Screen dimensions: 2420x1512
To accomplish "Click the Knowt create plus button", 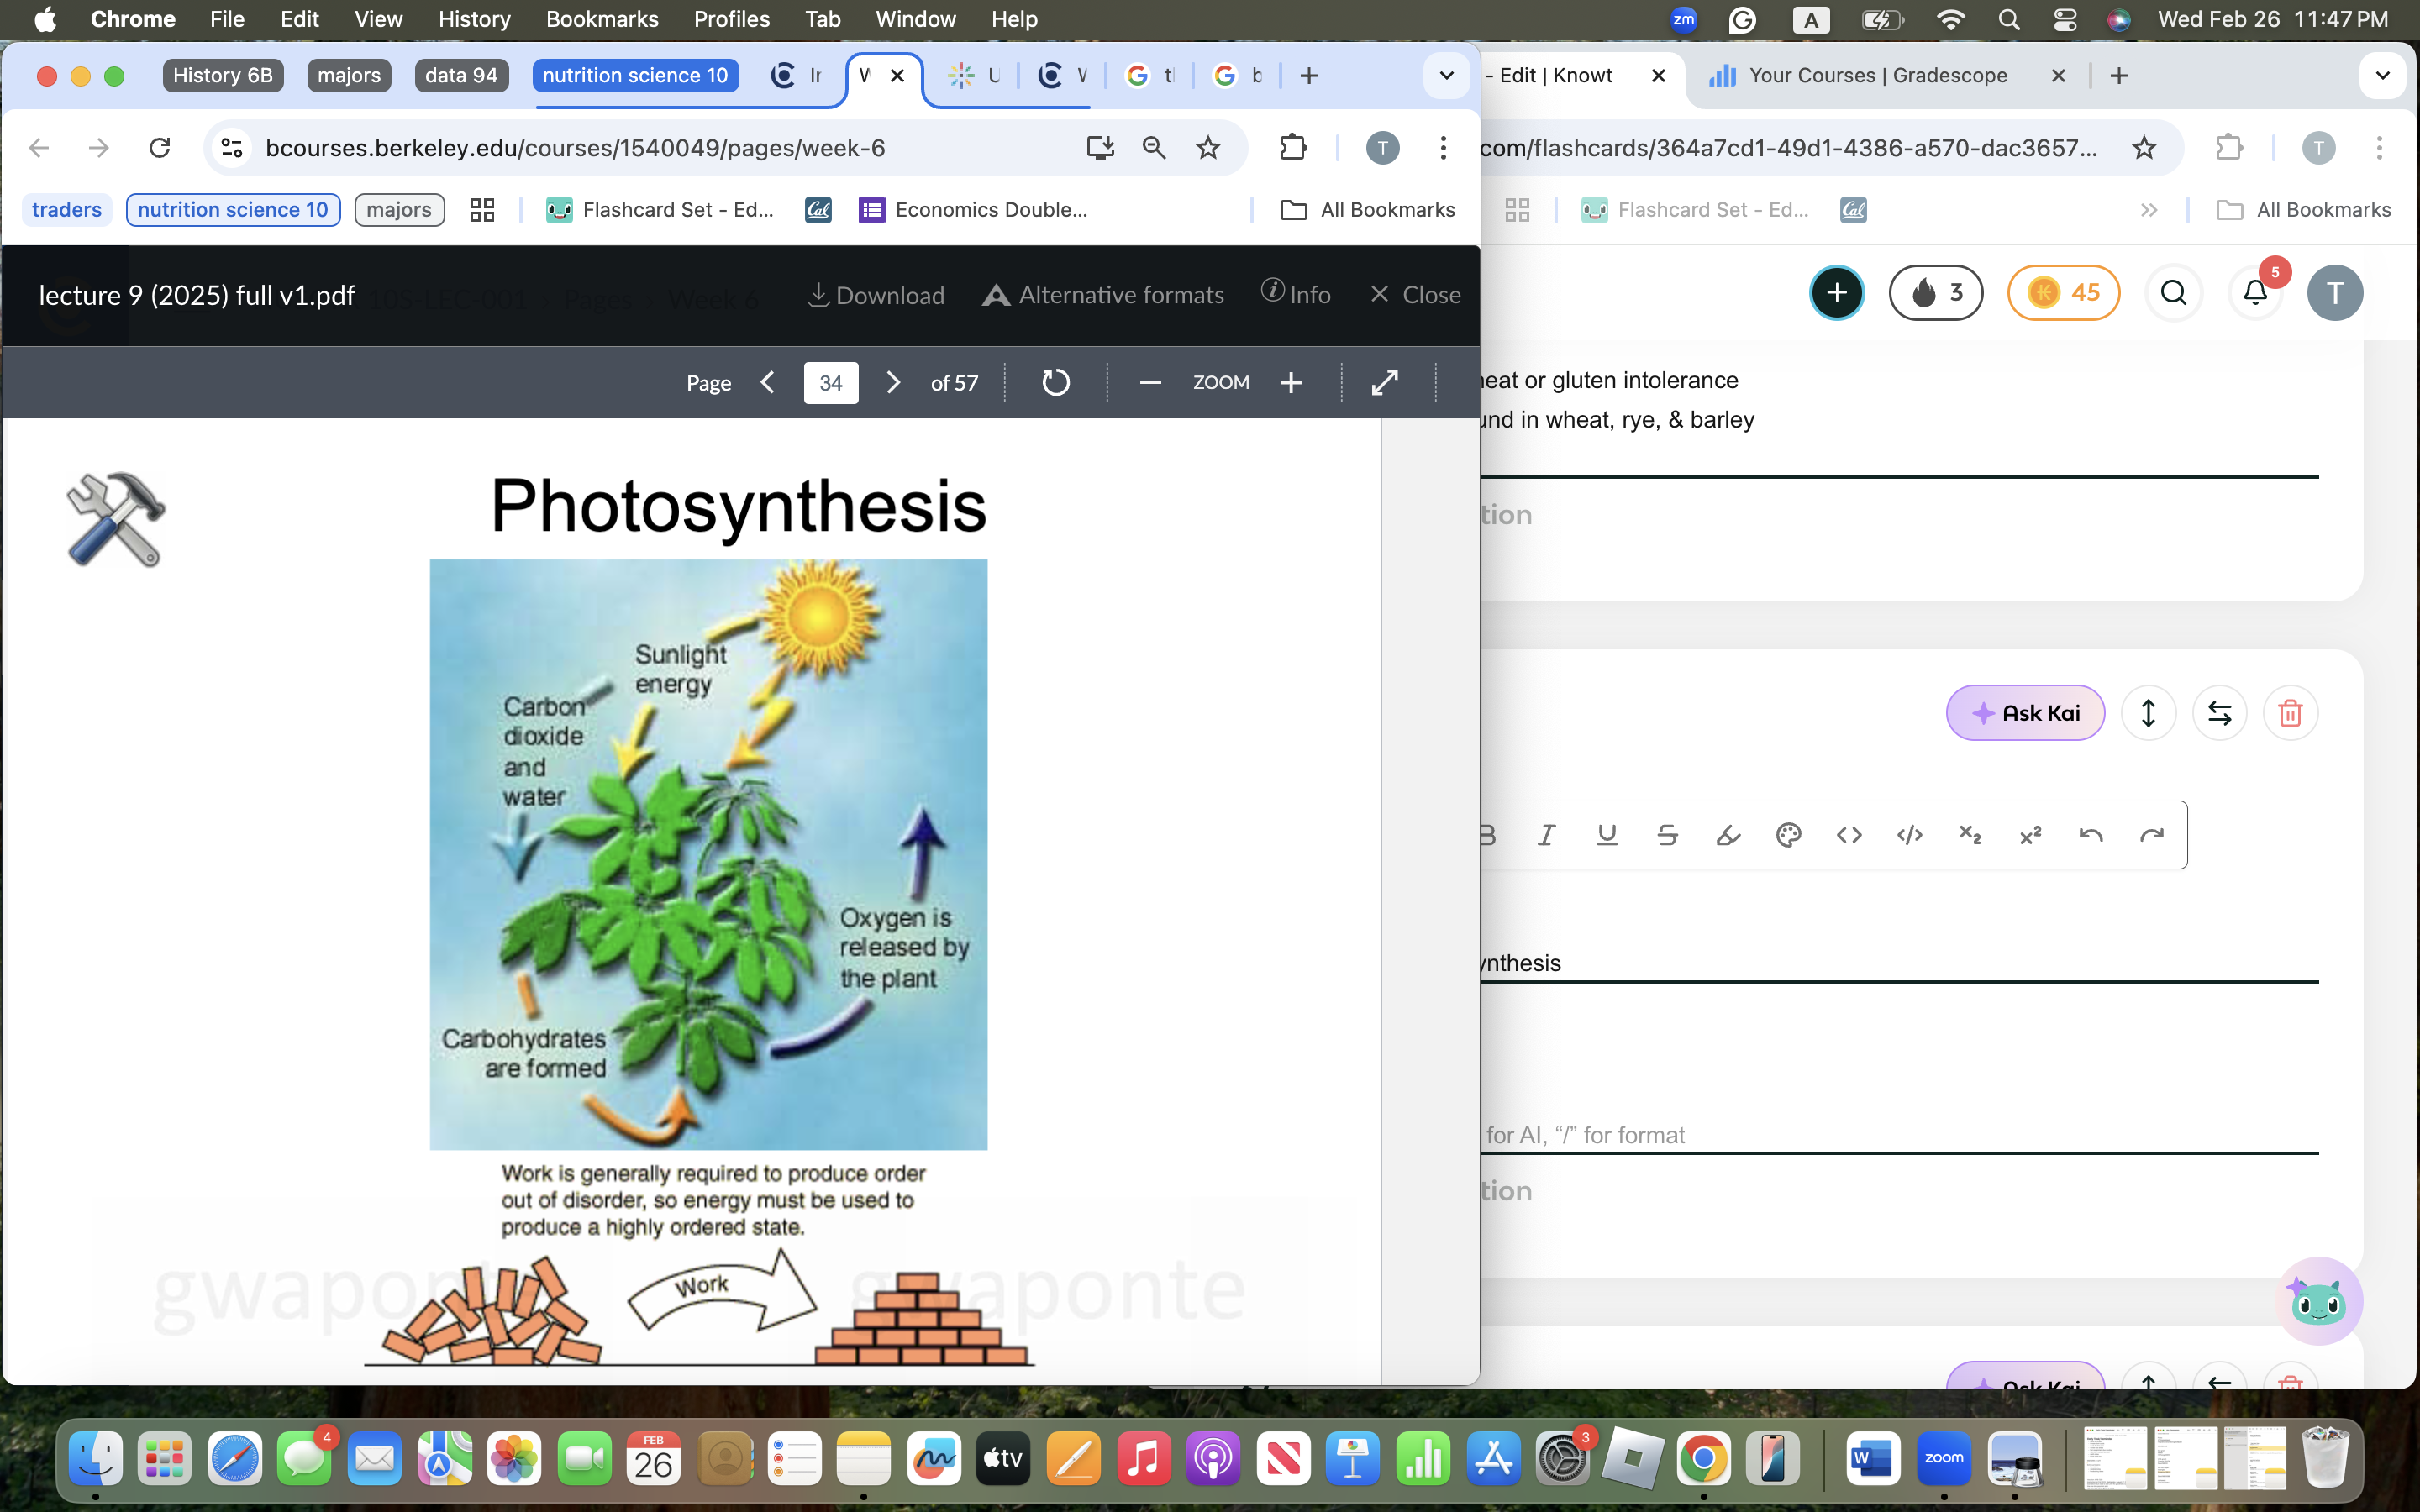I will pyautogui.click(x=1836, y=293).
